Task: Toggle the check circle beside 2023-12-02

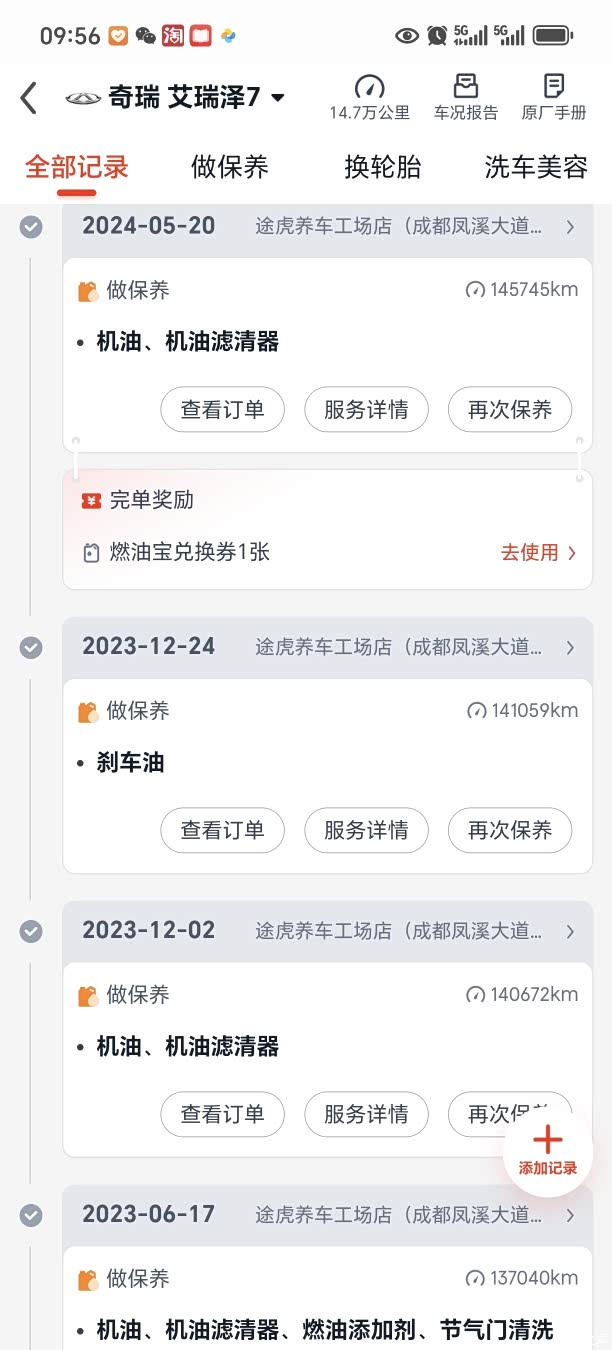Action: 31,931
